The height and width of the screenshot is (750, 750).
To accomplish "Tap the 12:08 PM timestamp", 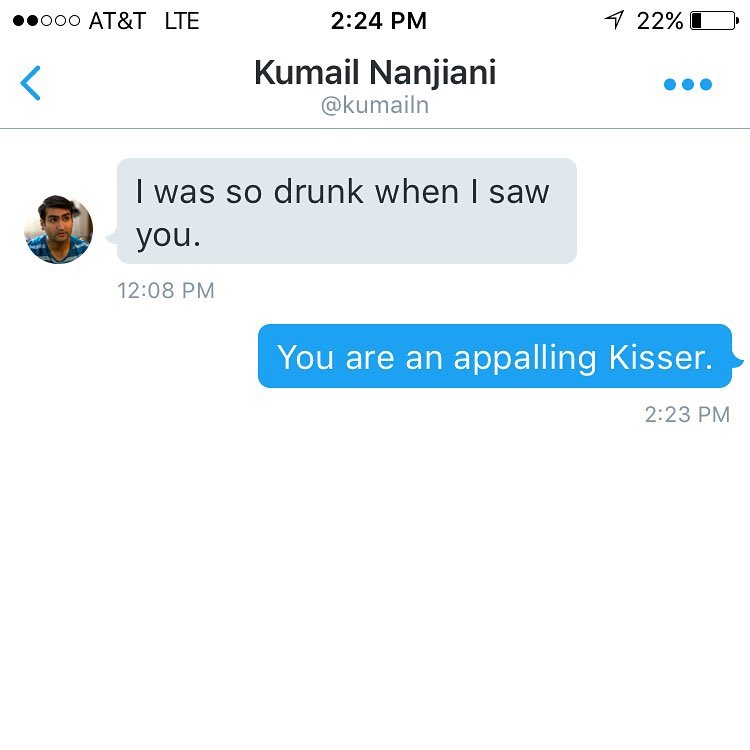I will tap(166, 291).
